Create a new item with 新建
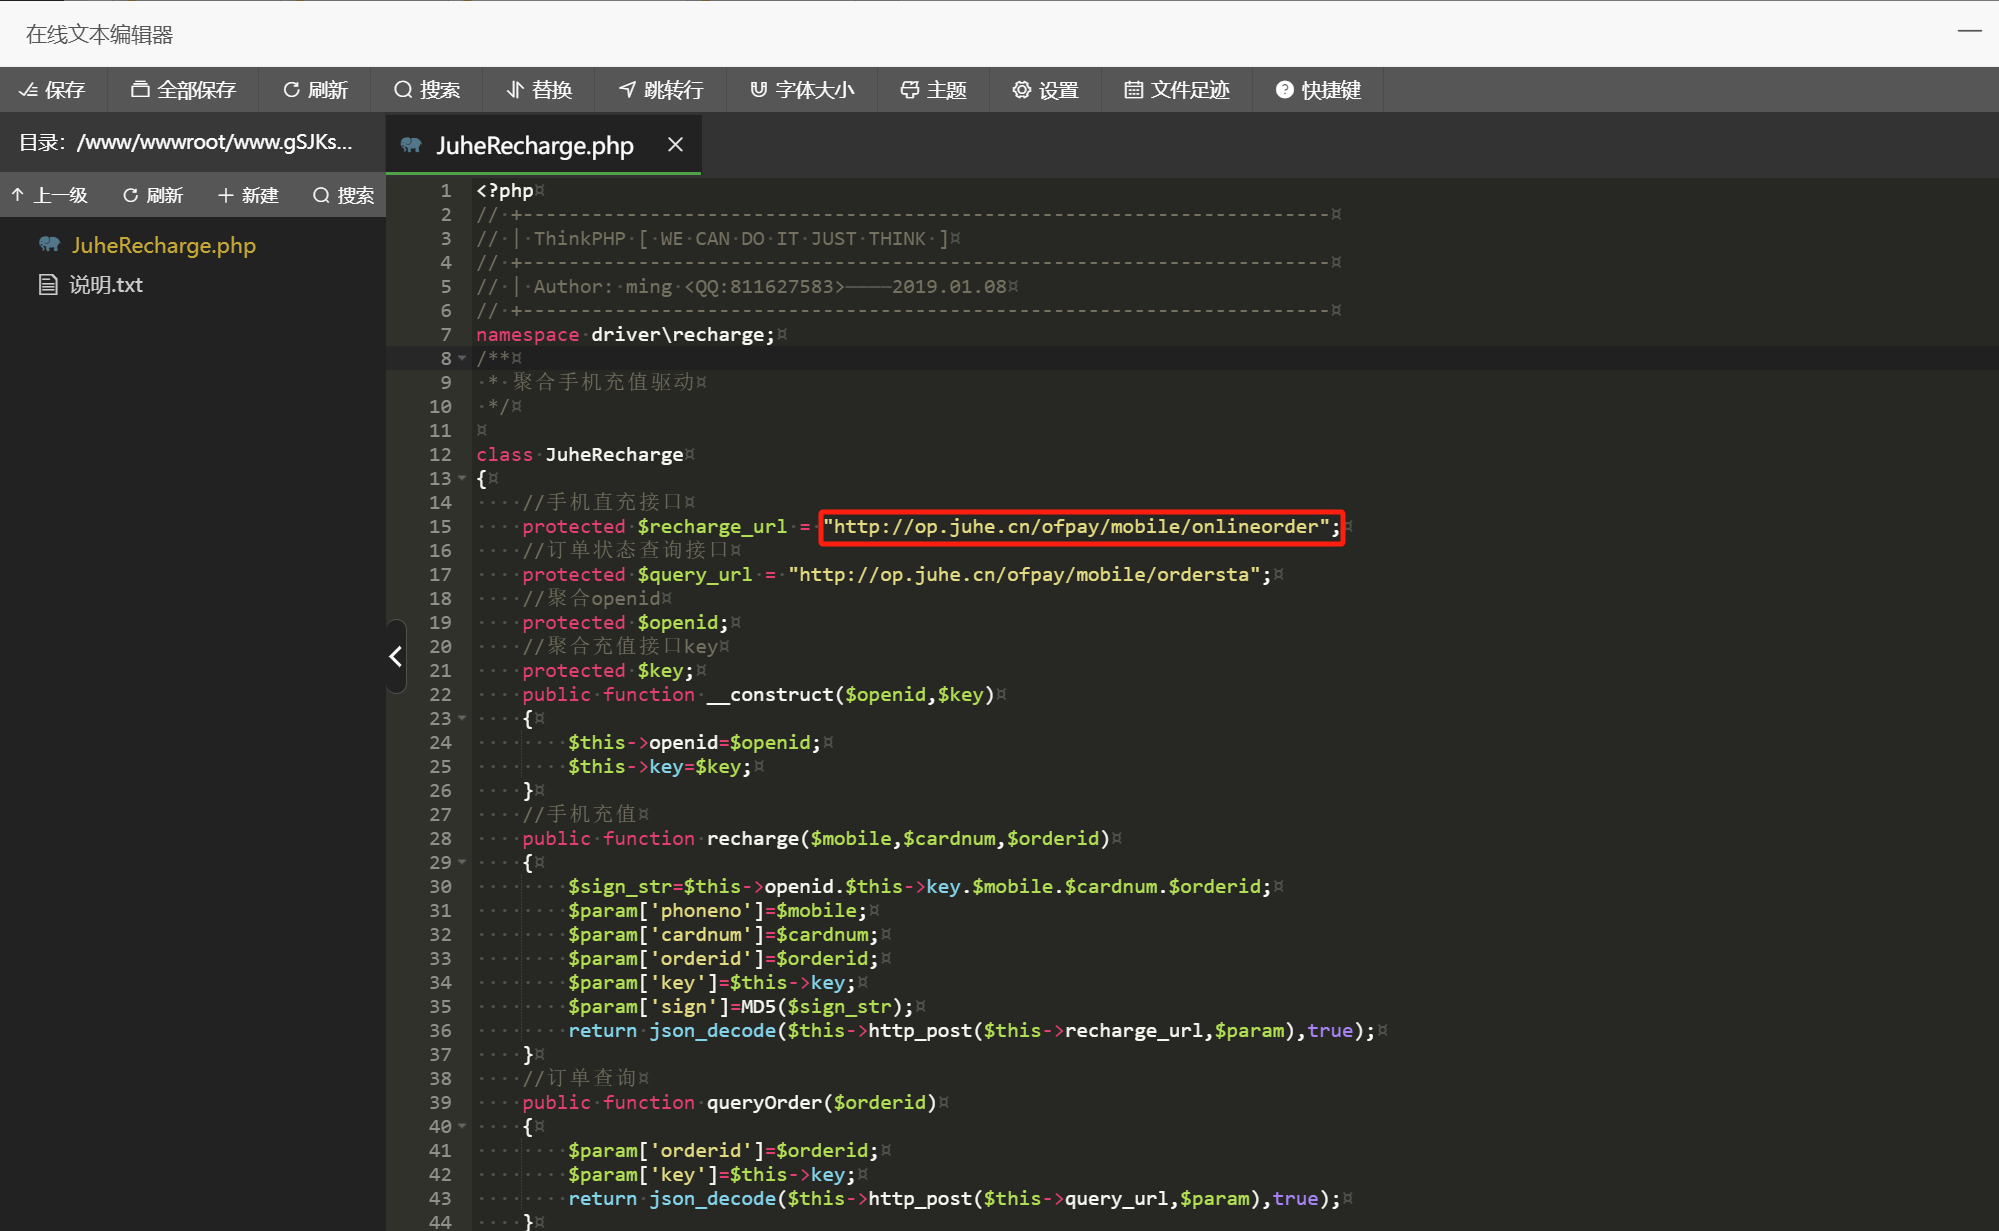The width and height of the screenshot is (1999, 1231). pyautogui.click(x=249, y=195)
